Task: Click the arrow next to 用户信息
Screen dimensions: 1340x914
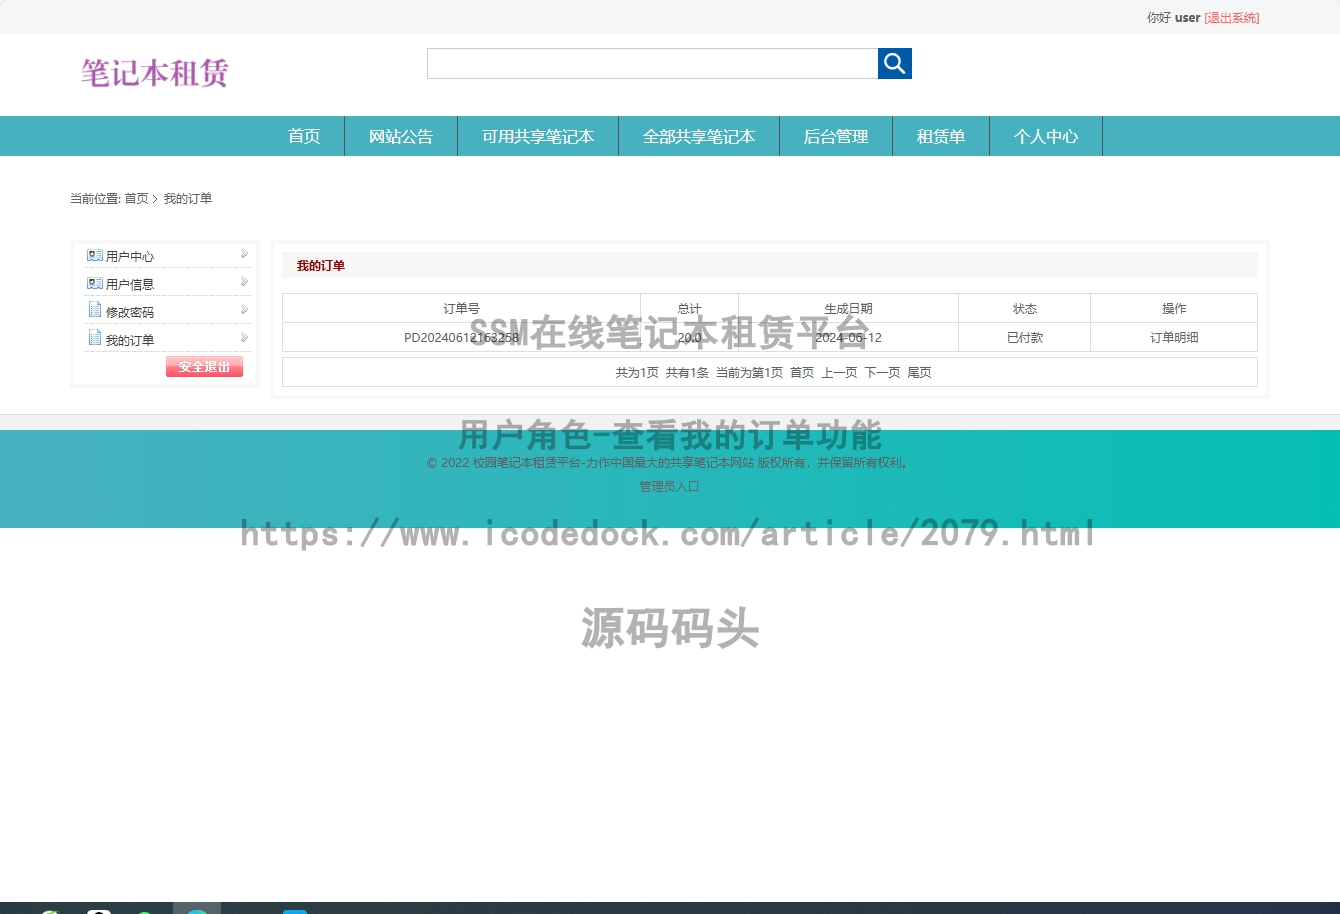Action: (244, 282)
